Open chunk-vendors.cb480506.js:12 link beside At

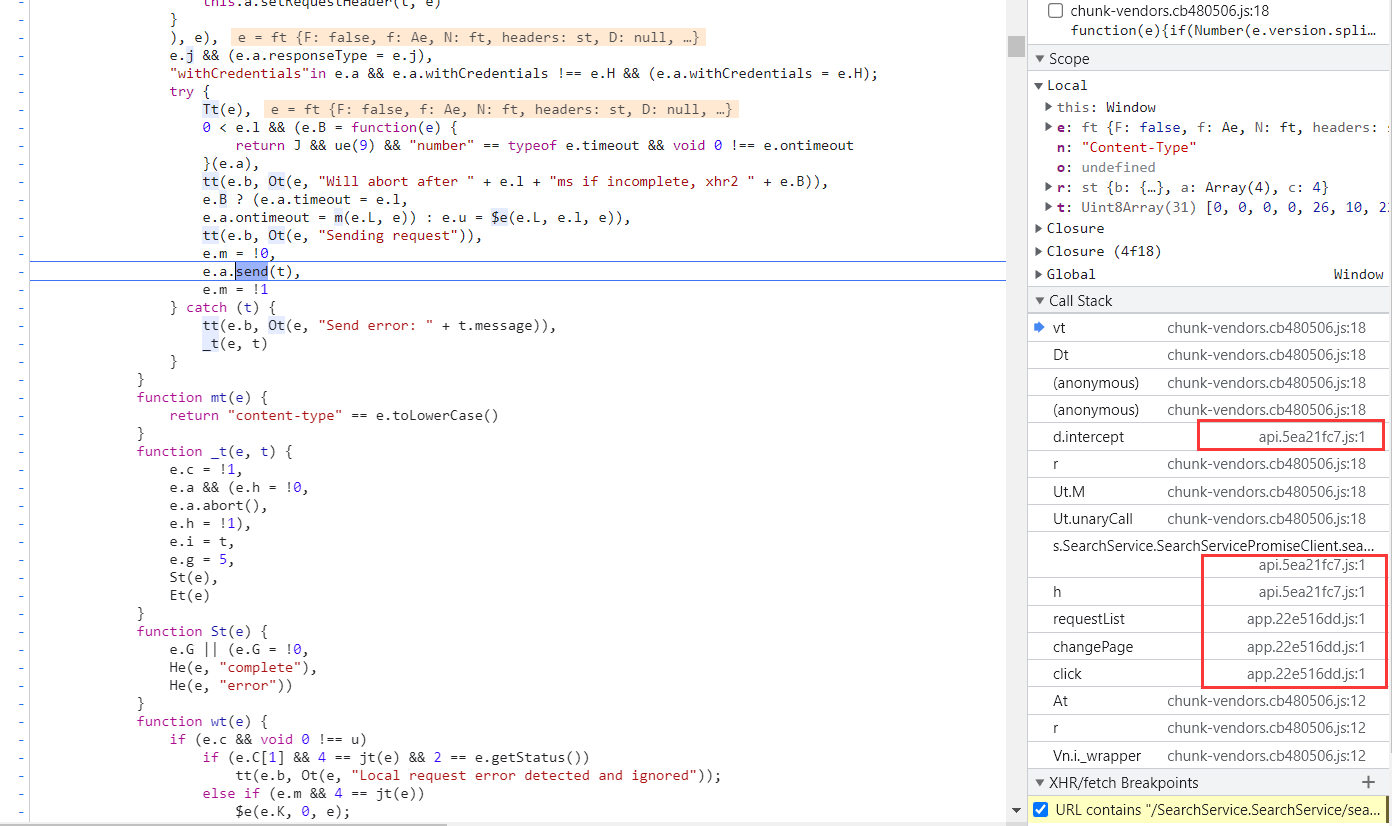click(1266, 701)
